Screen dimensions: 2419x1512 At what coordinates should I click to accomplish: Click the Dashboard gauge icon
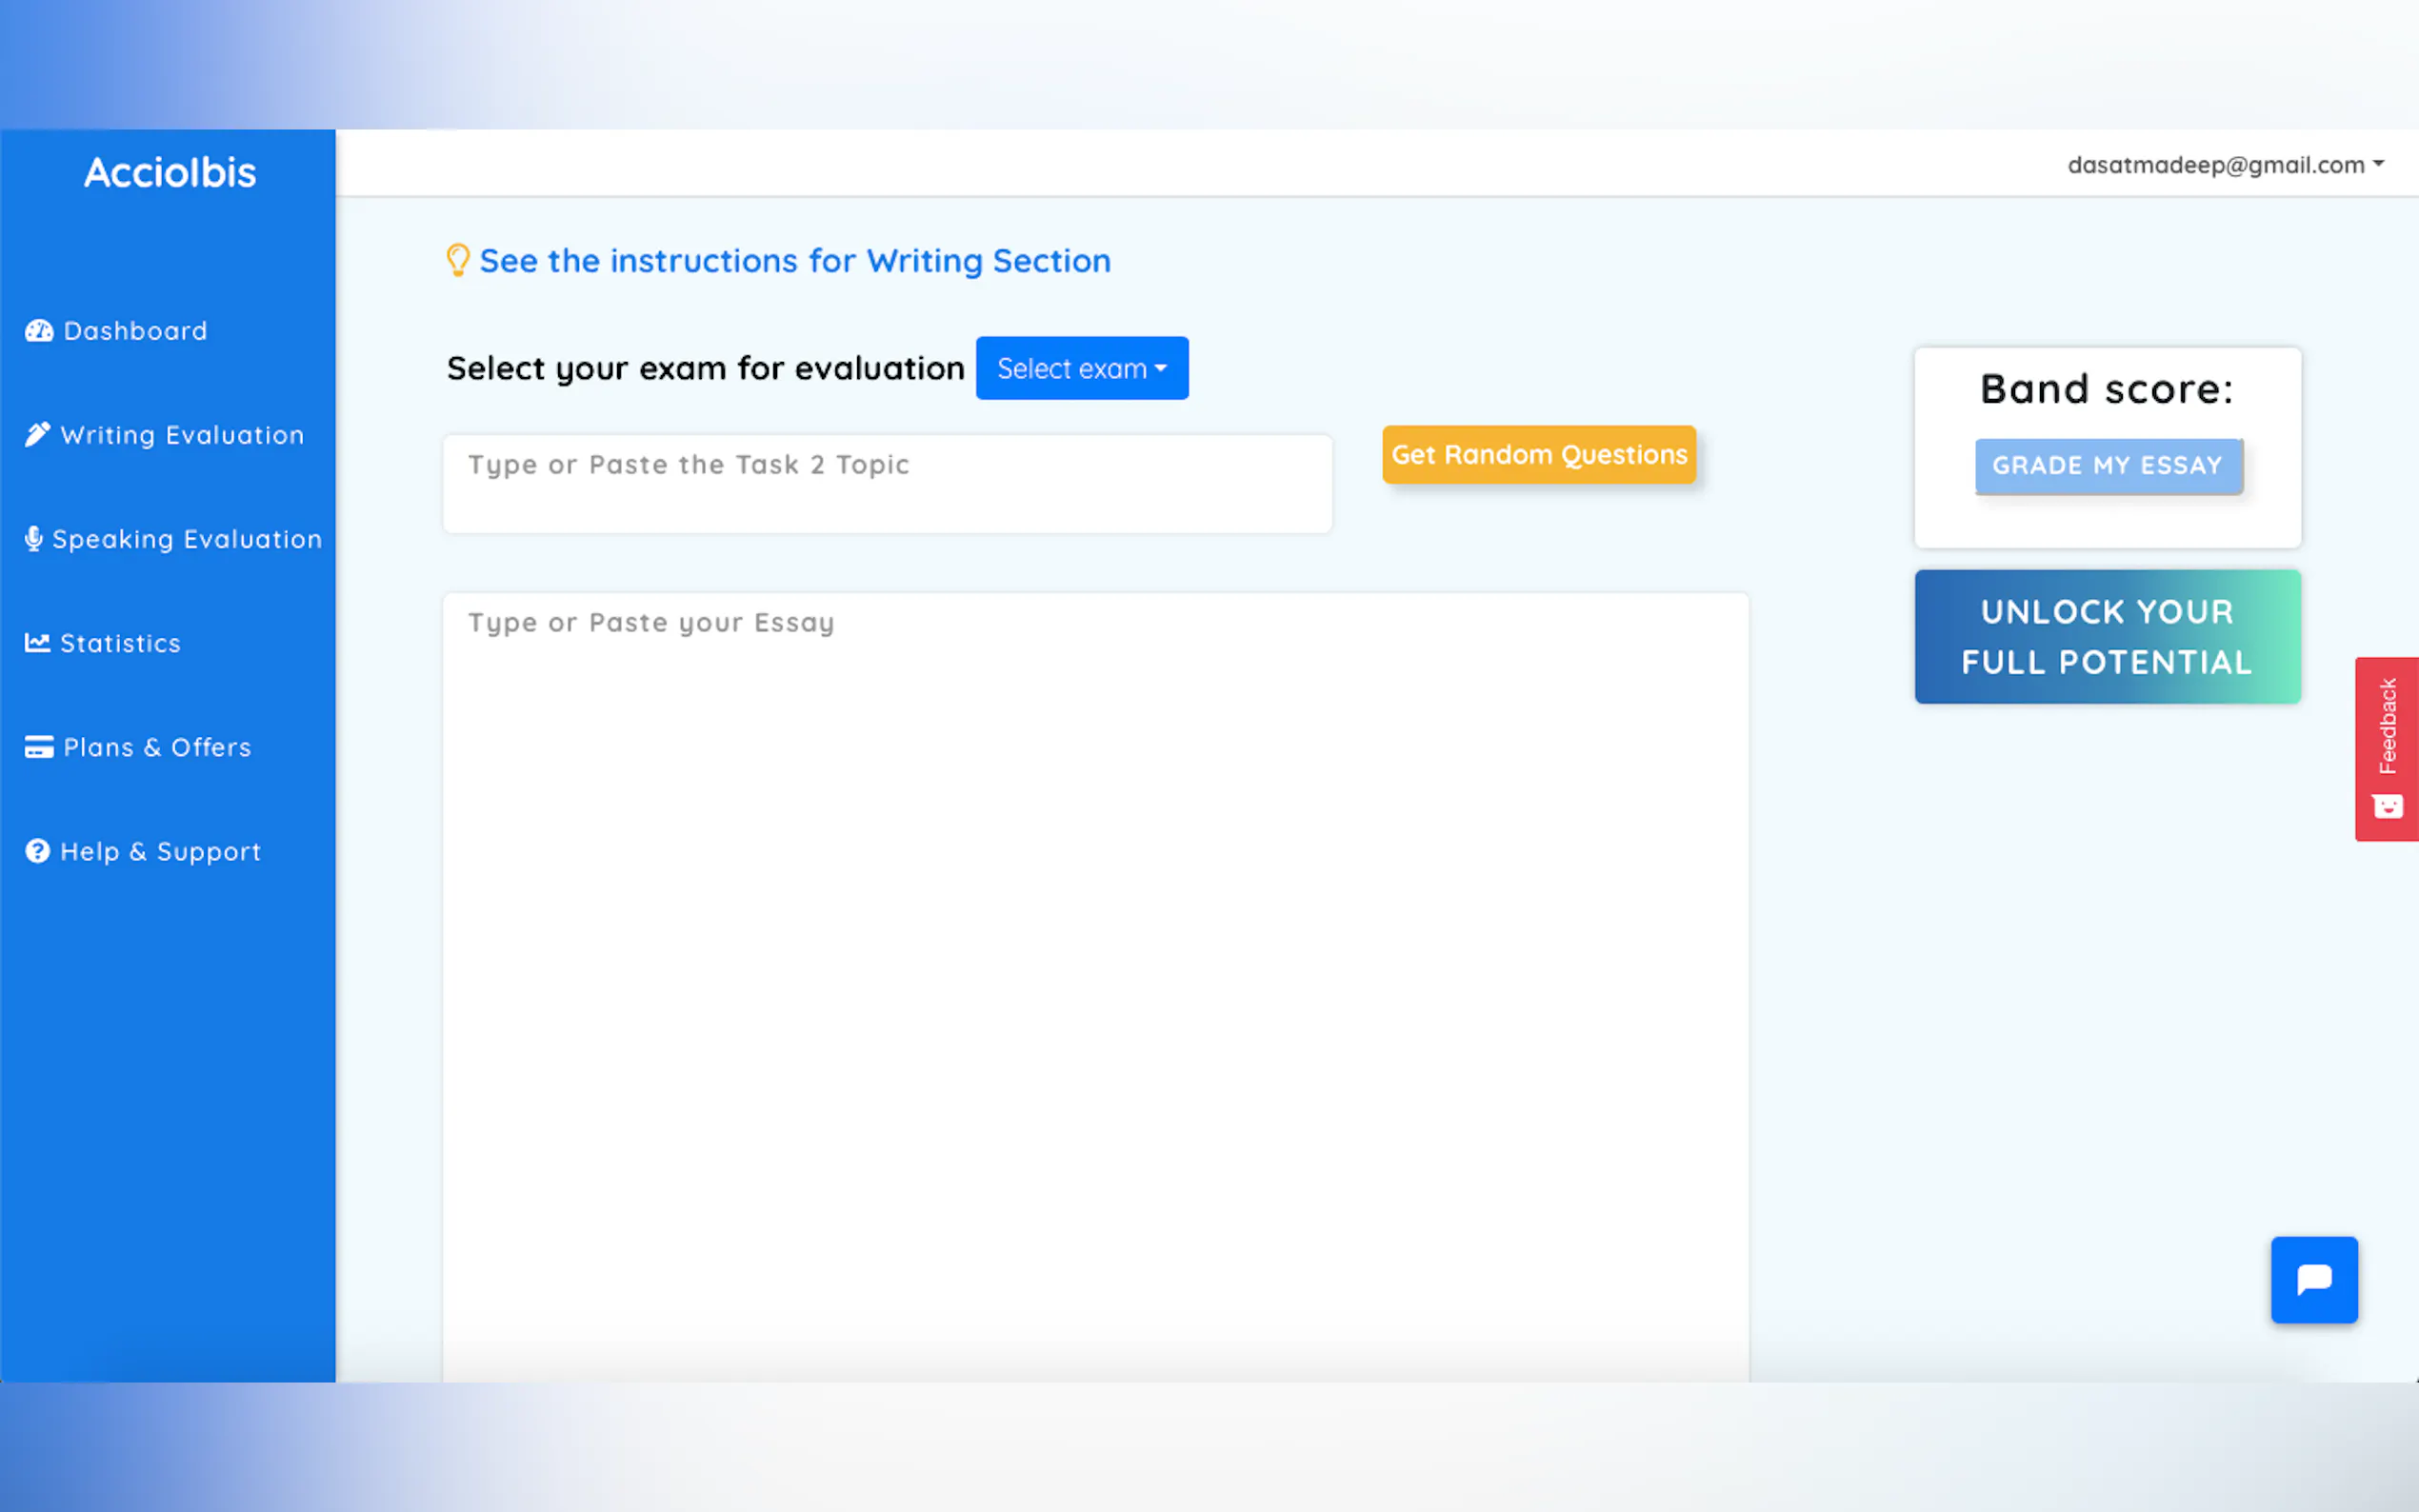(39, 331)
